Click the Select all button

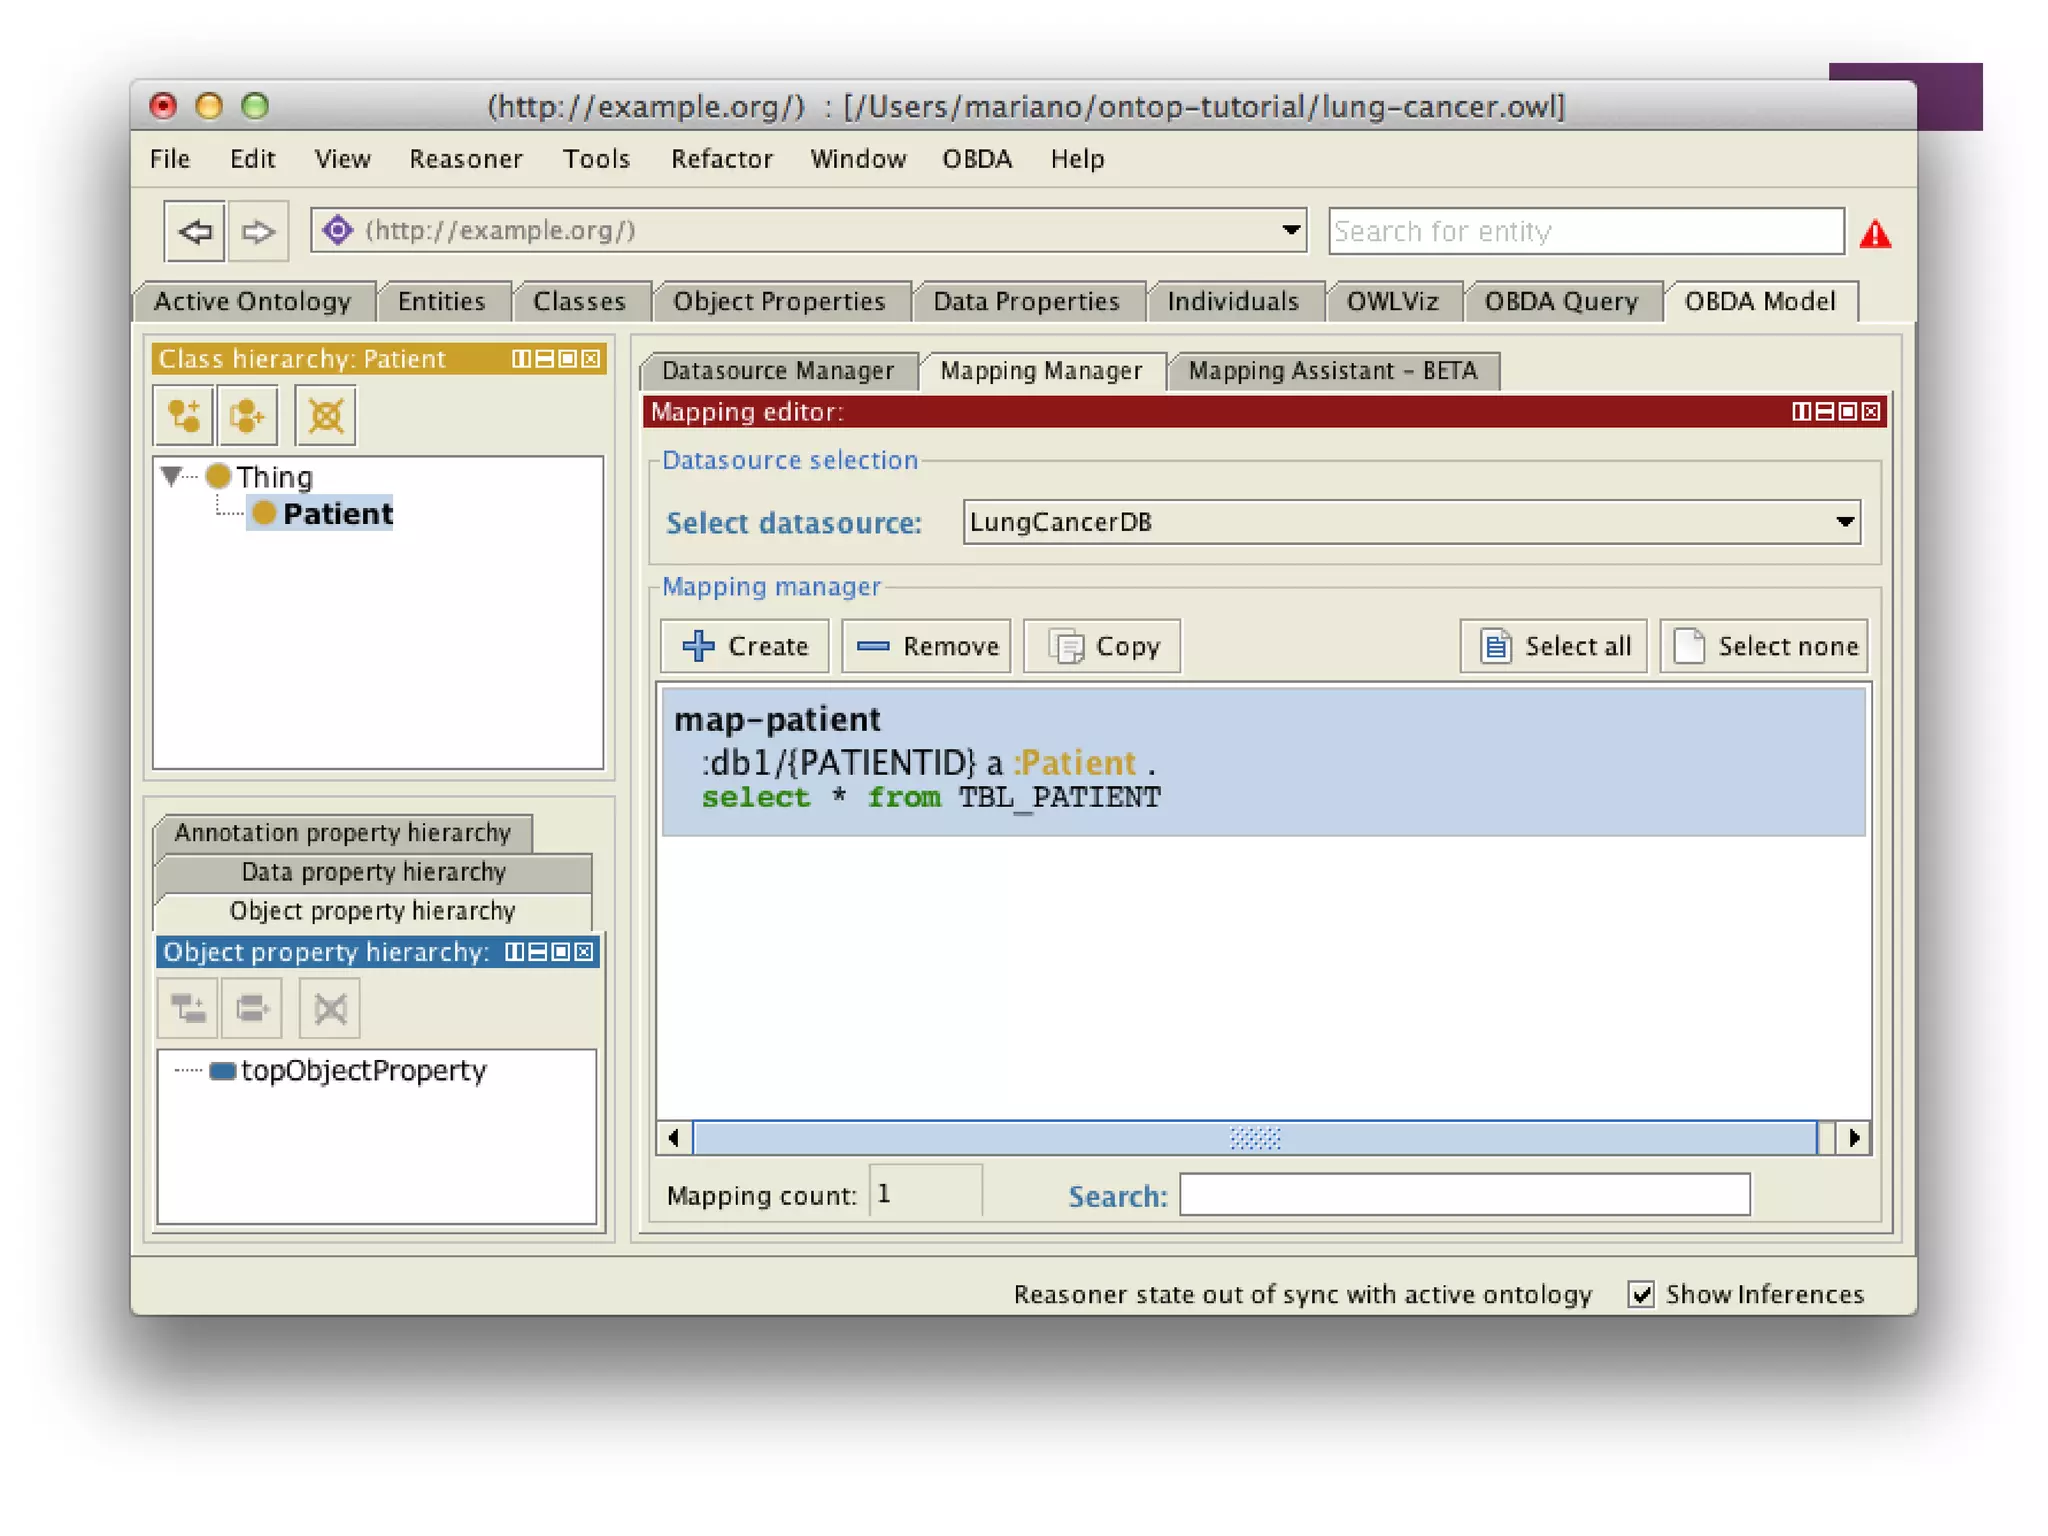point(1553,646)
